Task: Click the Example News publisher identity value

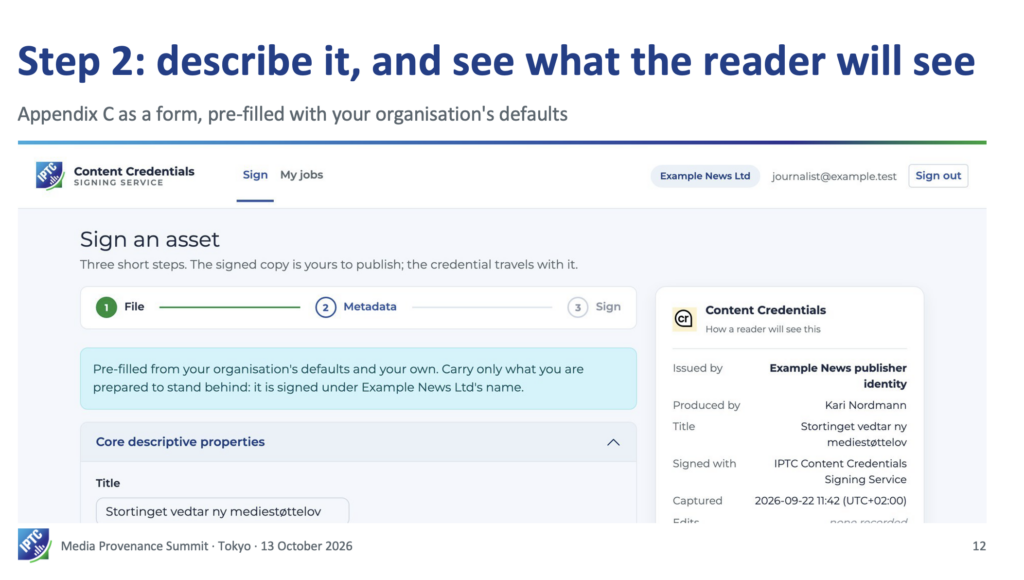Action: 838,376
